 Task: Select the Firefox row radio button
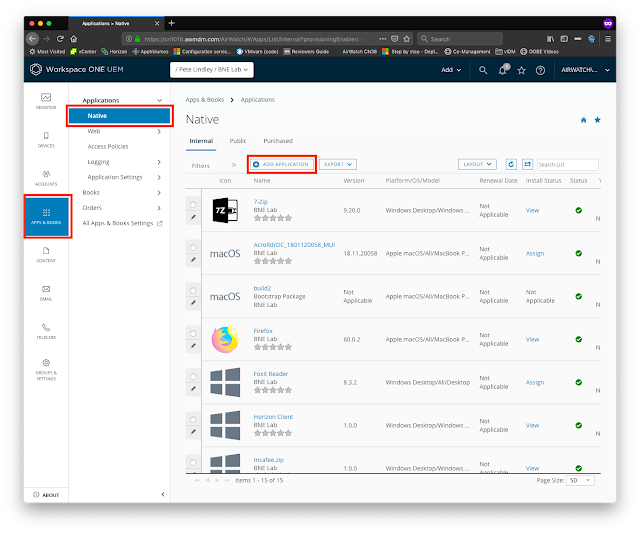(x=193, y=333)
